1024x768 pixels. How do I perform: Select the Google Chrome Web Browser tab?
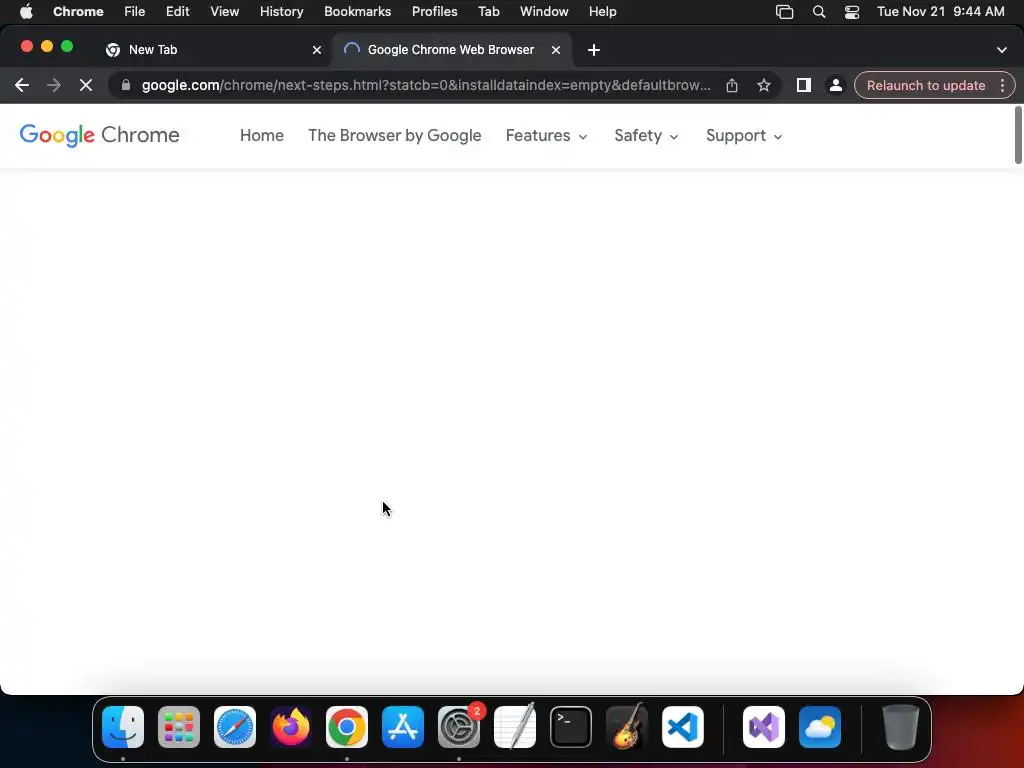452,50
